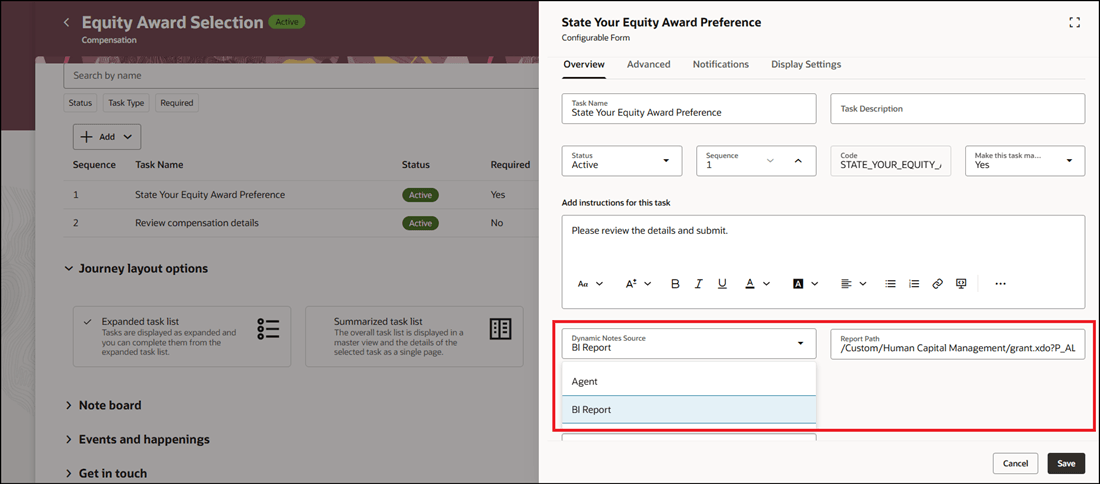Select the Expanded task list layout card

[x=182, y=336]
